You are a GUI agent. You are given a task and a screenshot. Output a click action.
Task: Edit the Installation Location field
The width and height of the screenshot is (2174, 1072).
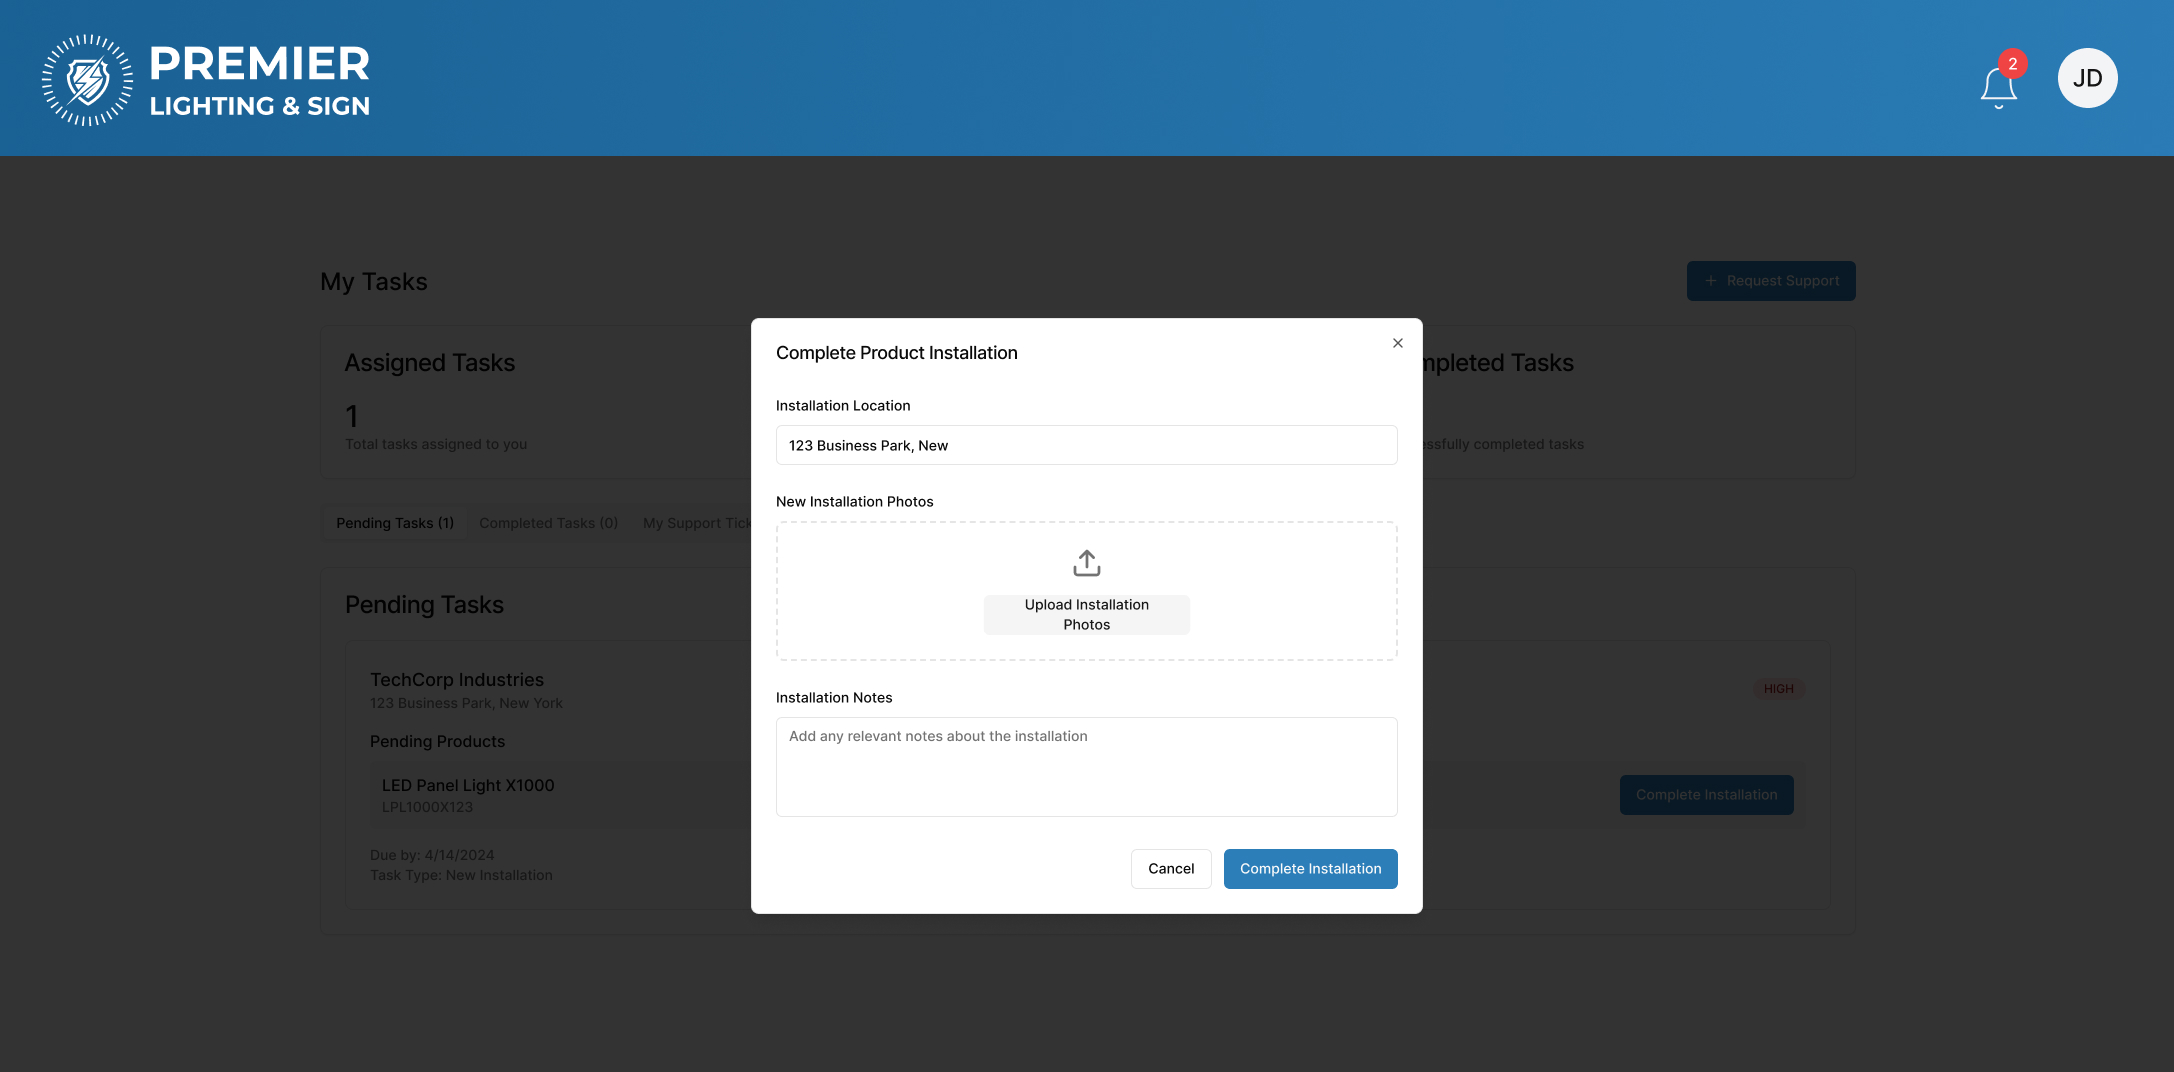1086,445
